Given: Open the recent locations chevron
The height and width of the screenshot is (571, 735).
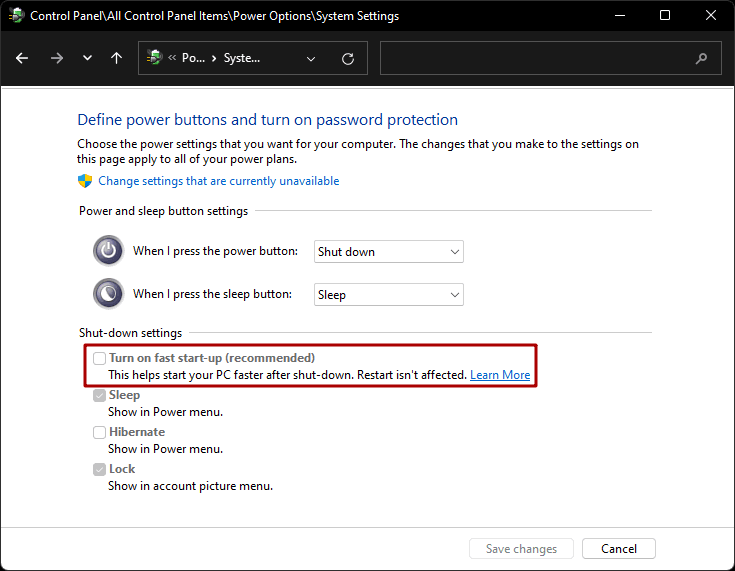Looking at the screenshot, I should (87, 58).
